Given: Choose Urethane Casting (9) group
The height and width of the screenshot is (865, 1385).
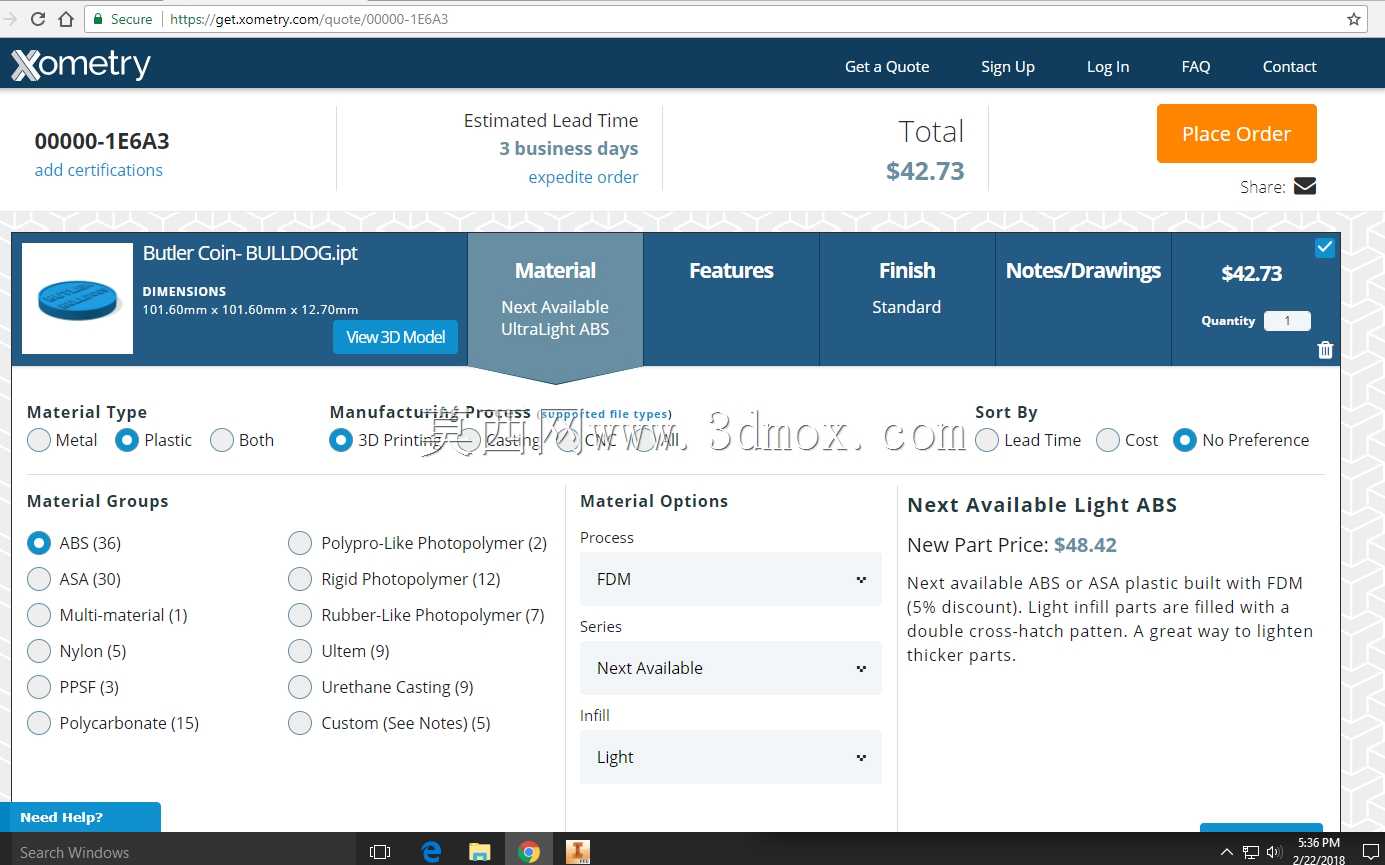Looking at the screenshot, I should coord(300,687).
